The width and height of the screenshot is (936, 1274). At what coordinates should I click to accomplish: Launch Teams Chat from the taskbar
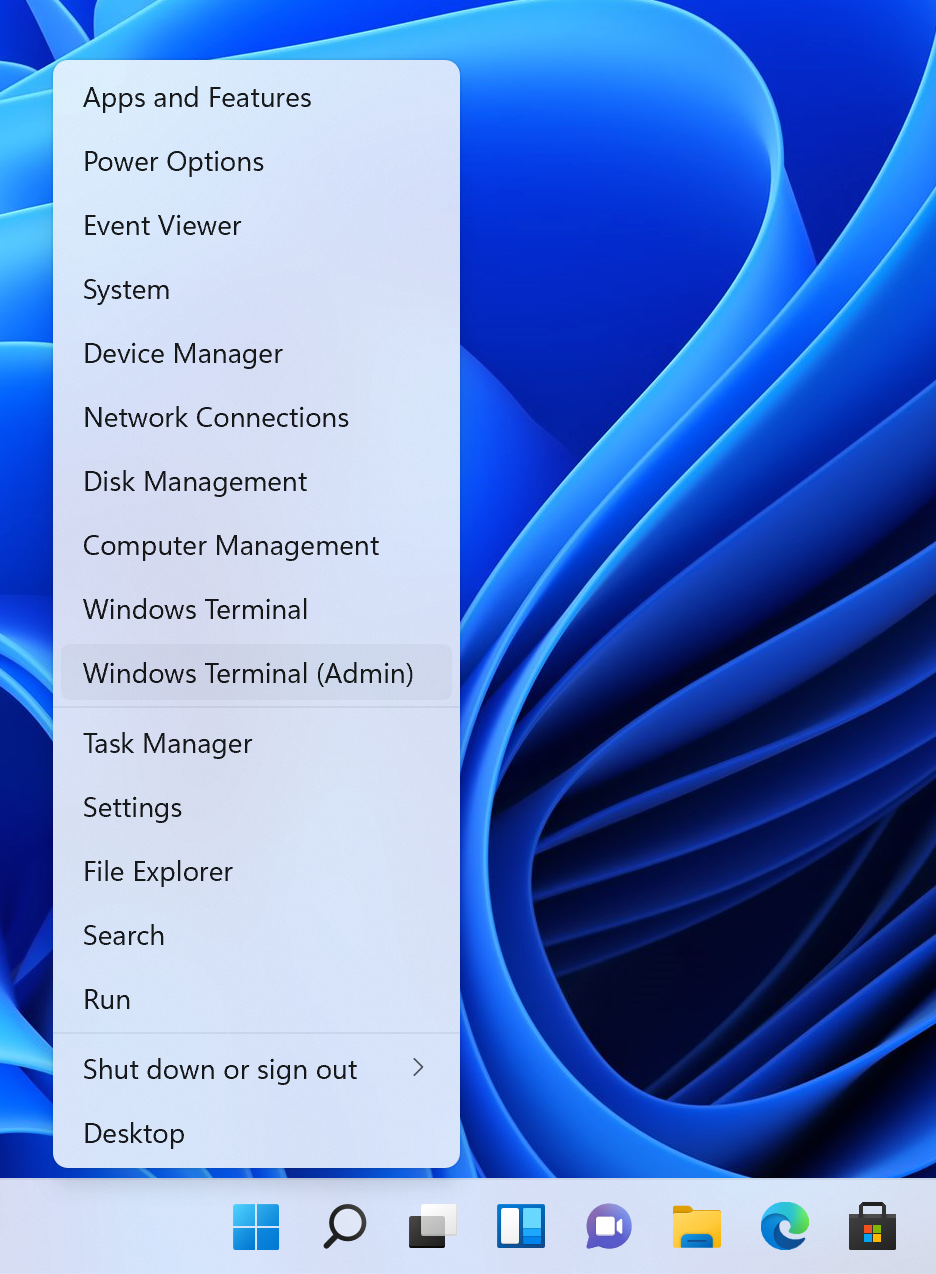(608, 1226)
